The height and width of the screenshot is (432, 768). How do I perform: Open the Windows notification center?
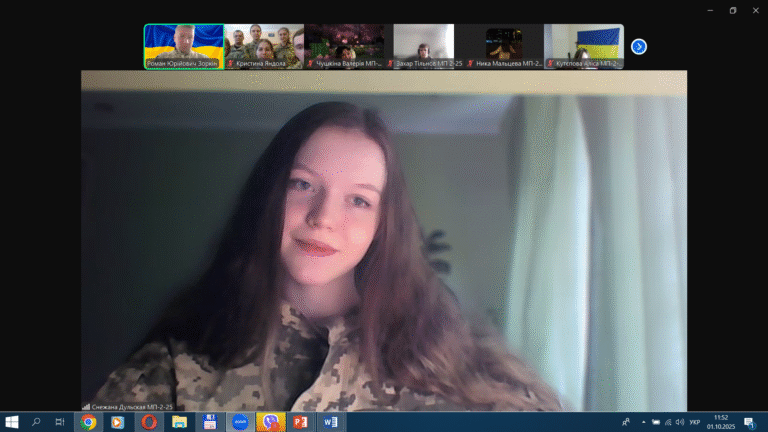[x=749, y=422]
